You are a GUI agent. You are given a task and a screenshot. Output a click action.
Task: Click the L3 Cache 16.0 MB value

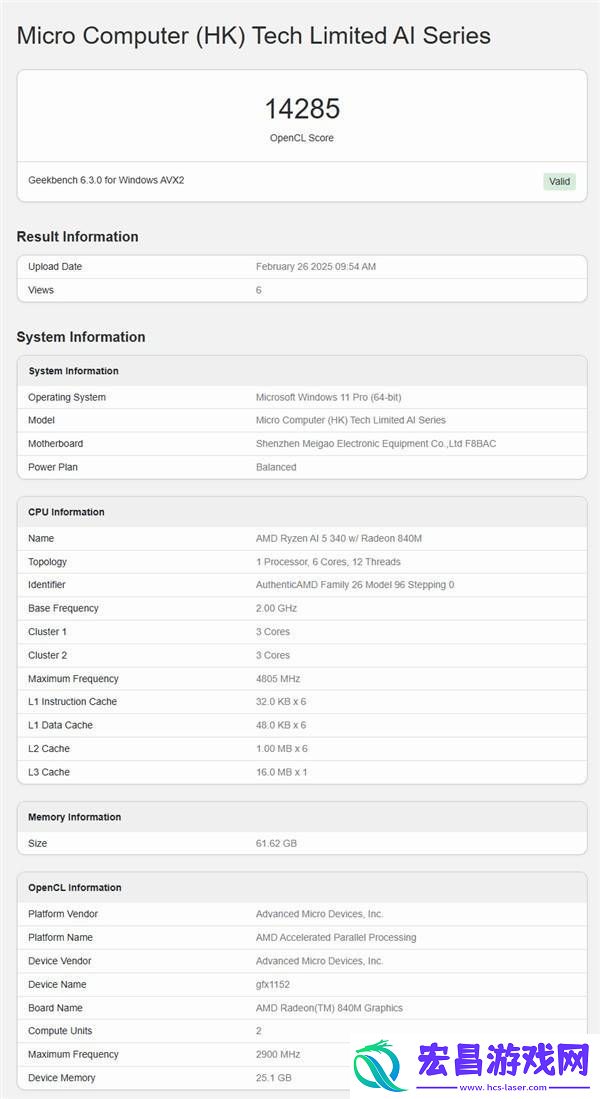pos(282,772)
